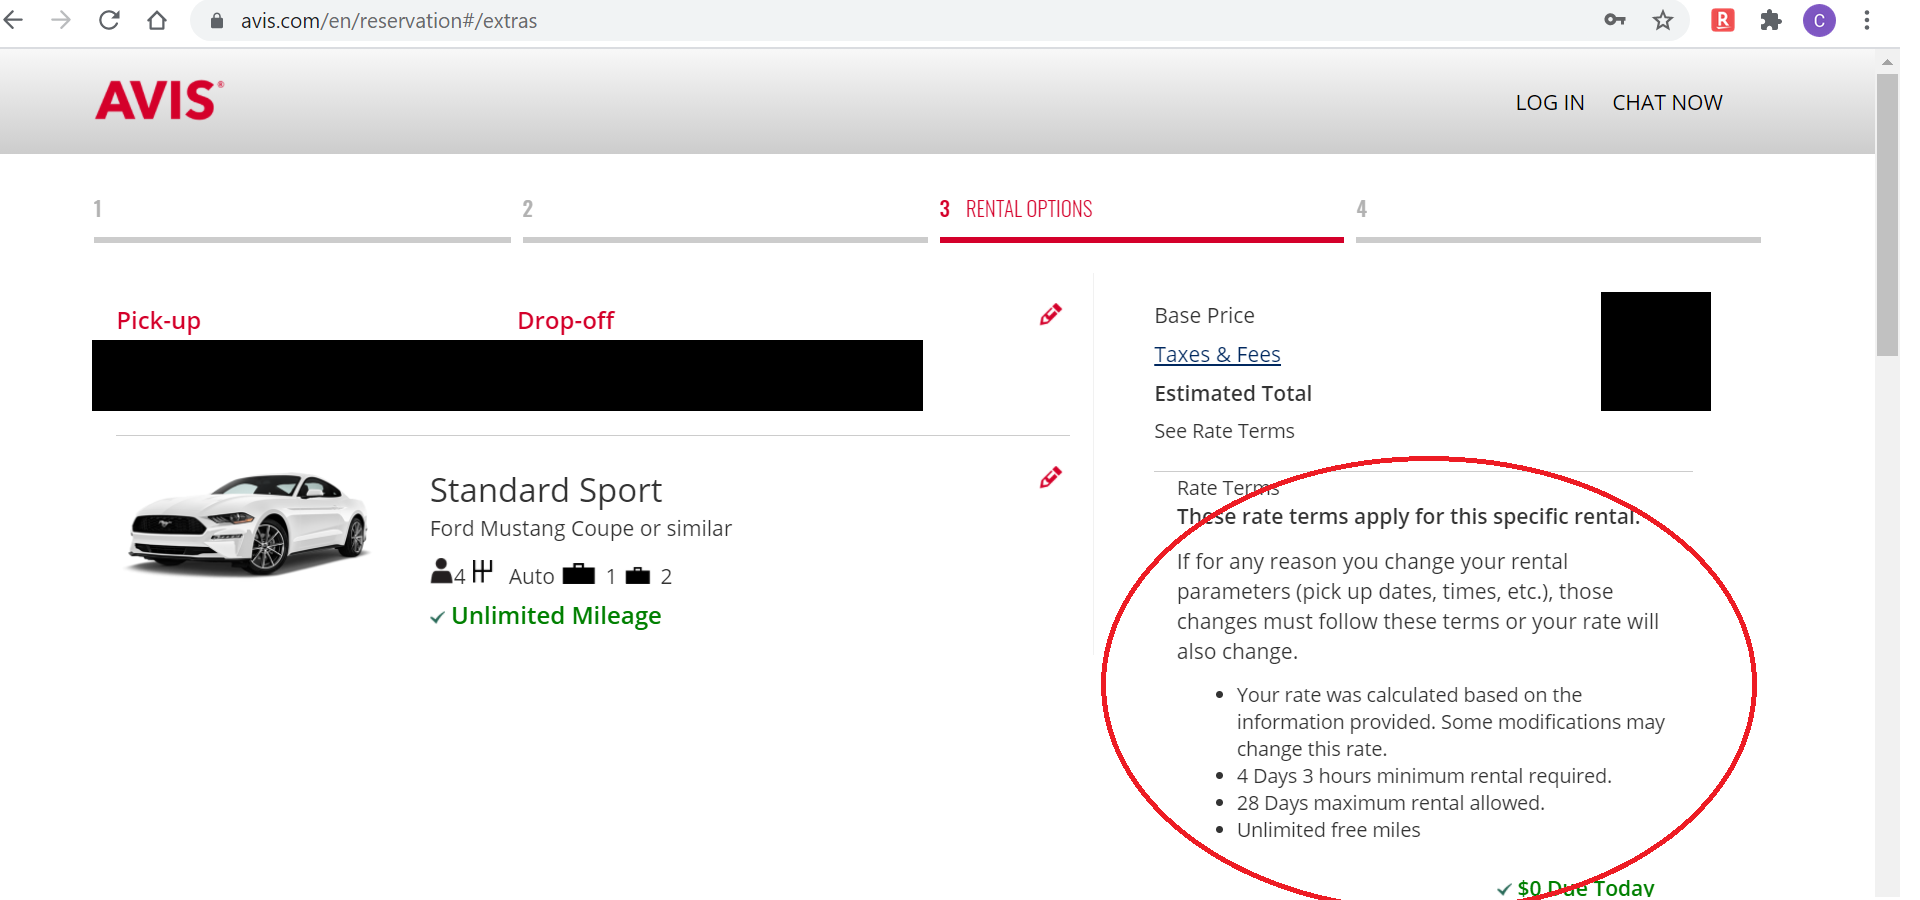Viewport: 1920px width, 900px height.
Task: Click the browser back arrow
Action: (14, 20)
